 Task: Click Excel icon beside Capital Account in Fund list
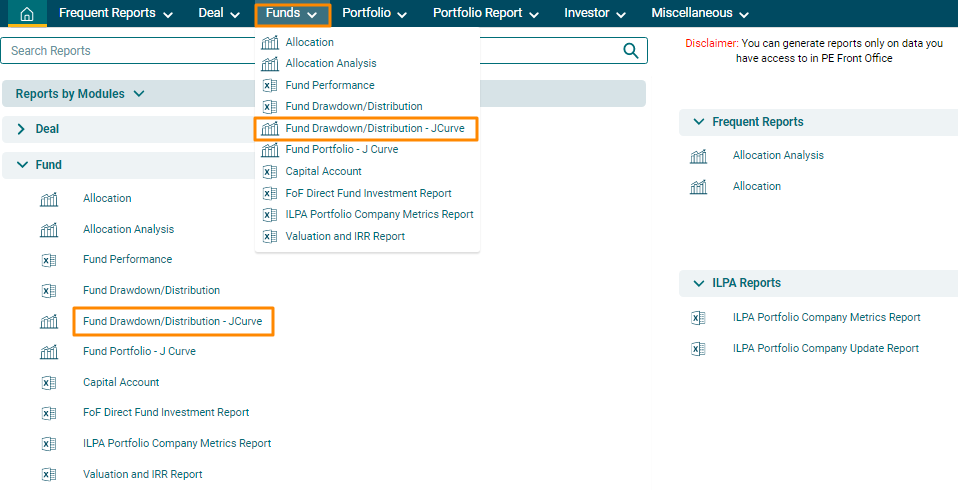pyautogui.click(x=49, y=383)
